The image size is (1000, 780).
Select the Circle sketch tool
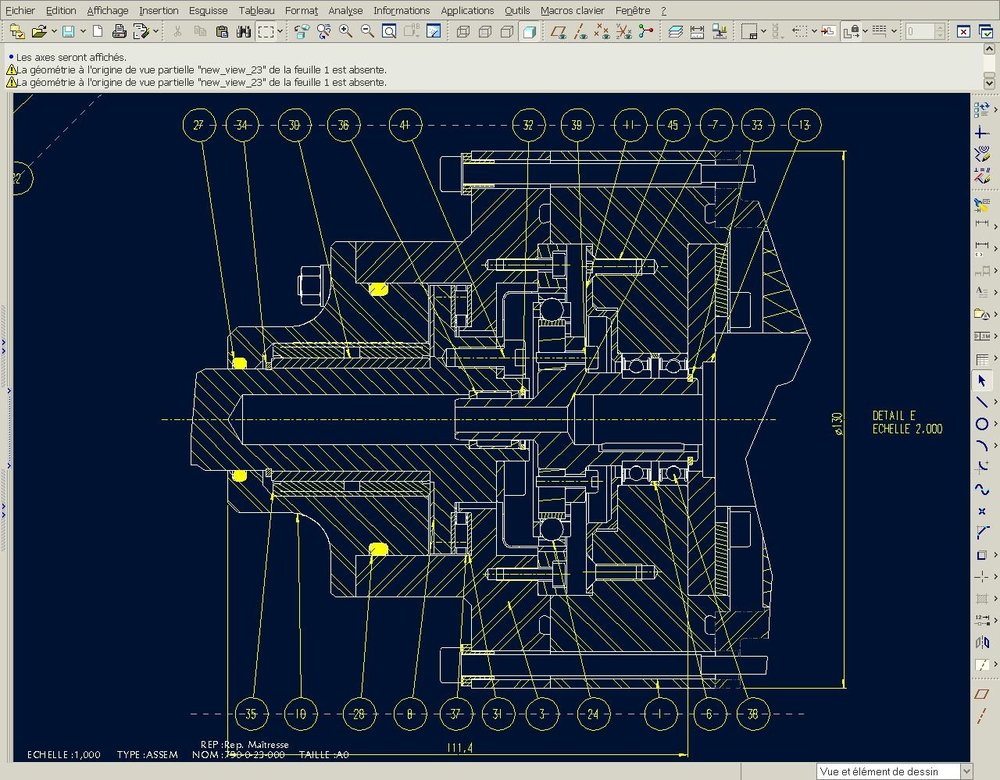click(x=982, y=423)
